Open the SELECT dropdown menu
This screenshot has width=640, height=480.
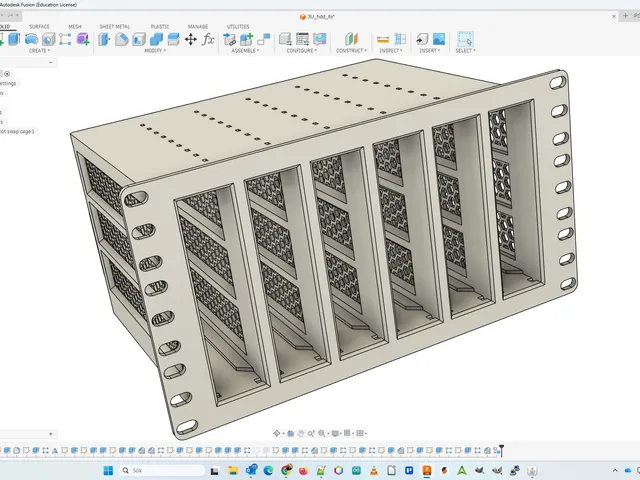tap(465, 51)
